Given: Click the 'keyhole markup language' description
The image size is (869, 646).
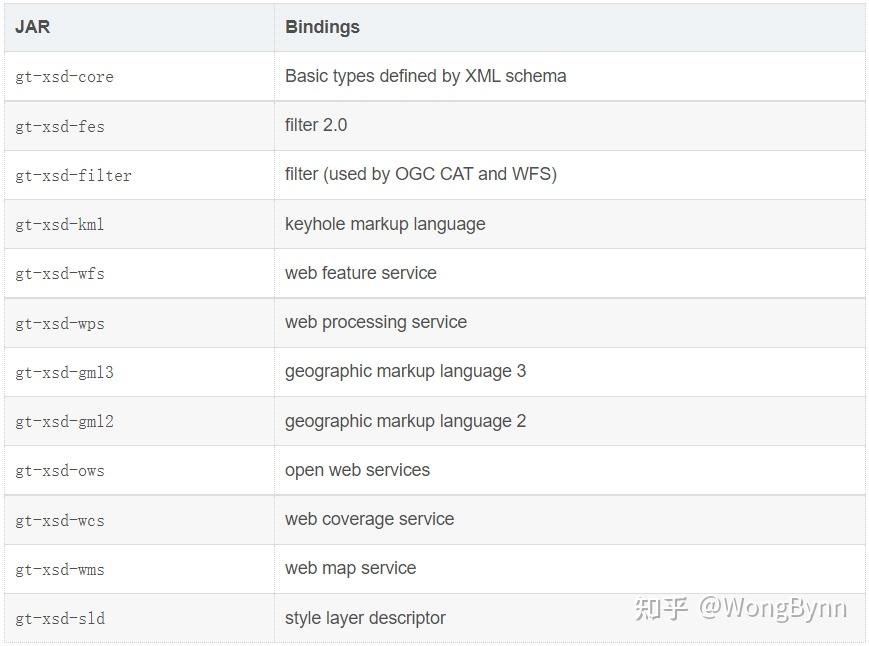Looking at the screenshot, I should click(x=385, y=224).
